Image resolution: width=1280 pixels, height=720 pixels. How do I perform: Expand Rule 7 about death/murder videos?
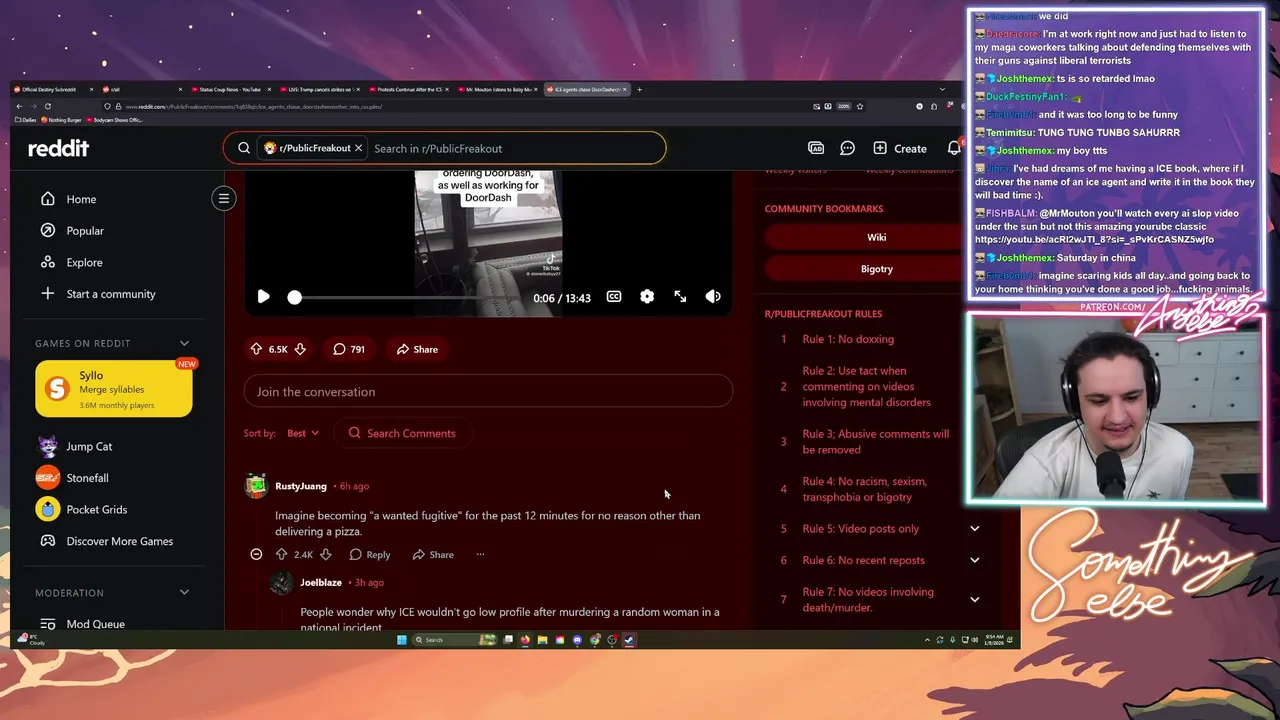pos(975,599)
